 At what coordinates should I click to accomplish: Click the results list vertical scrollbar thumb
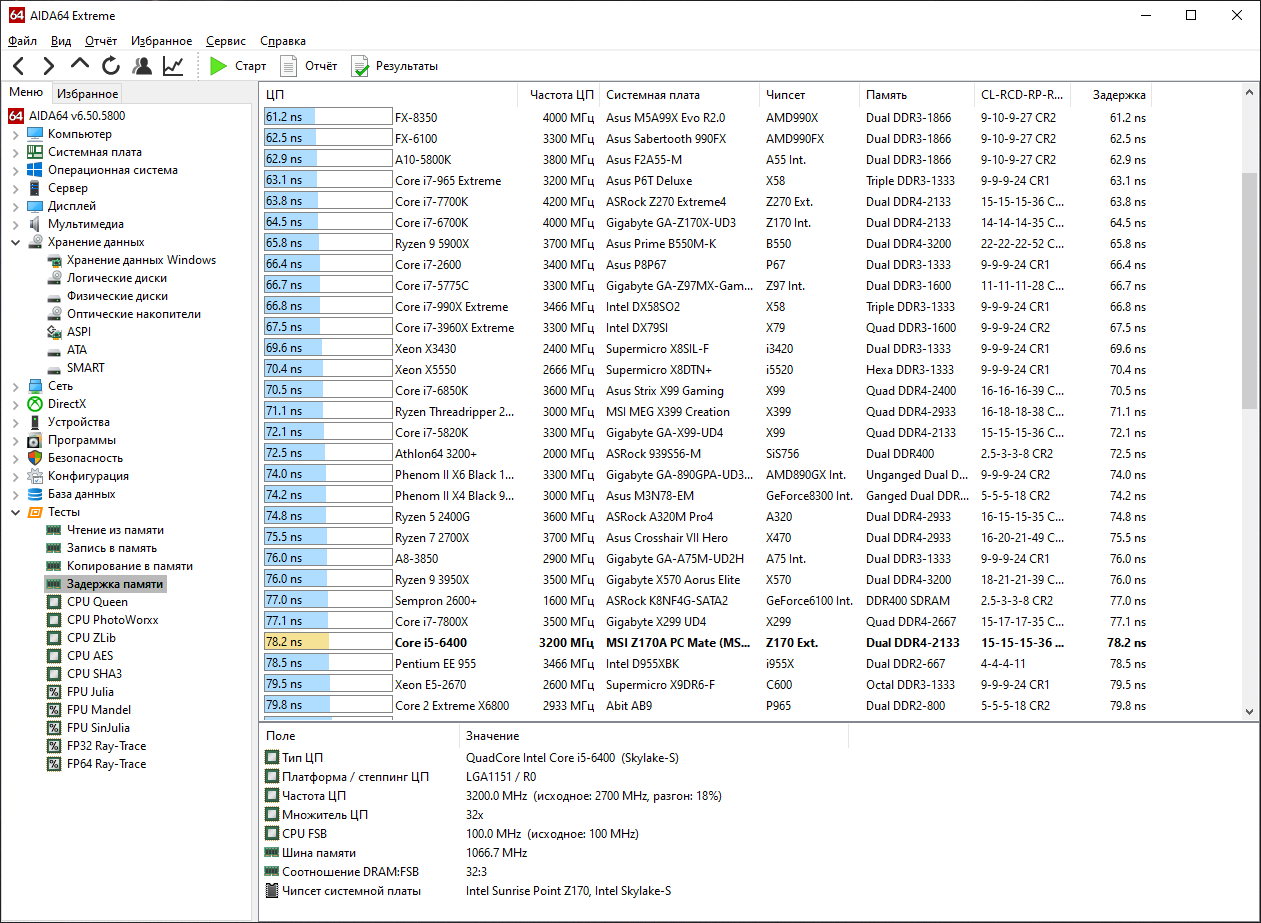(1250, 290)
